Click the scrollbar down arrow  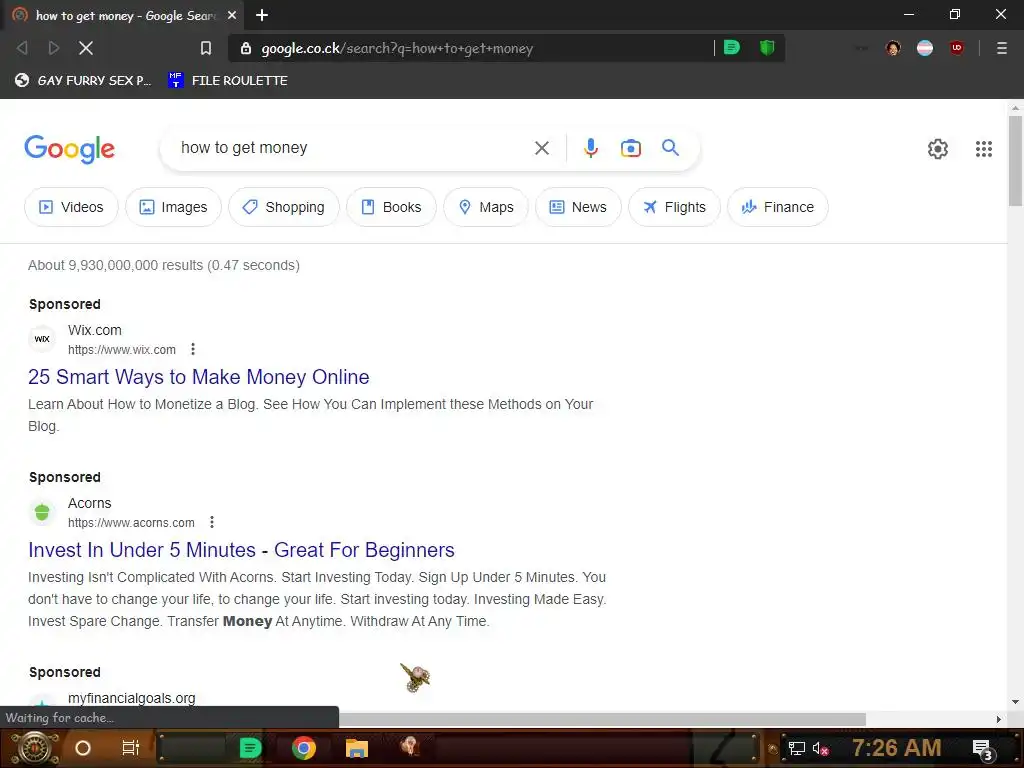1015,703
